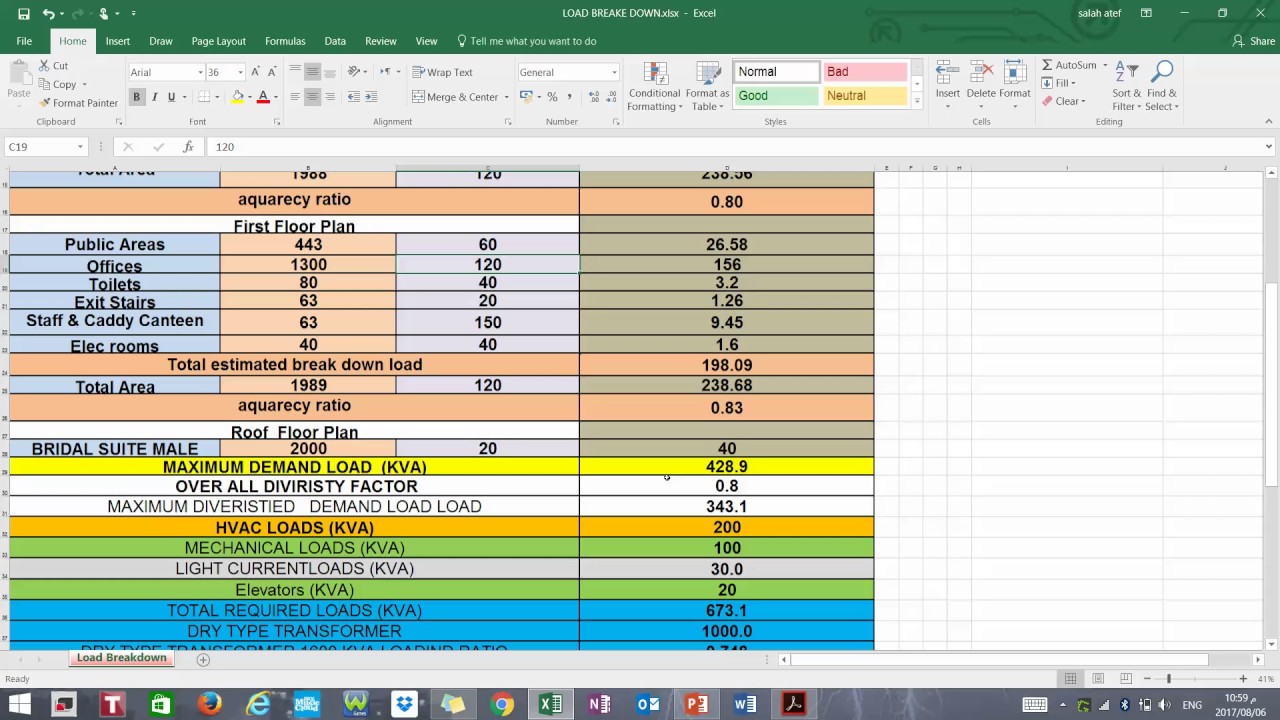Click Increase Font Size icon
The width and height of the screenshot is (1280, 720).
tap(256, 72)
